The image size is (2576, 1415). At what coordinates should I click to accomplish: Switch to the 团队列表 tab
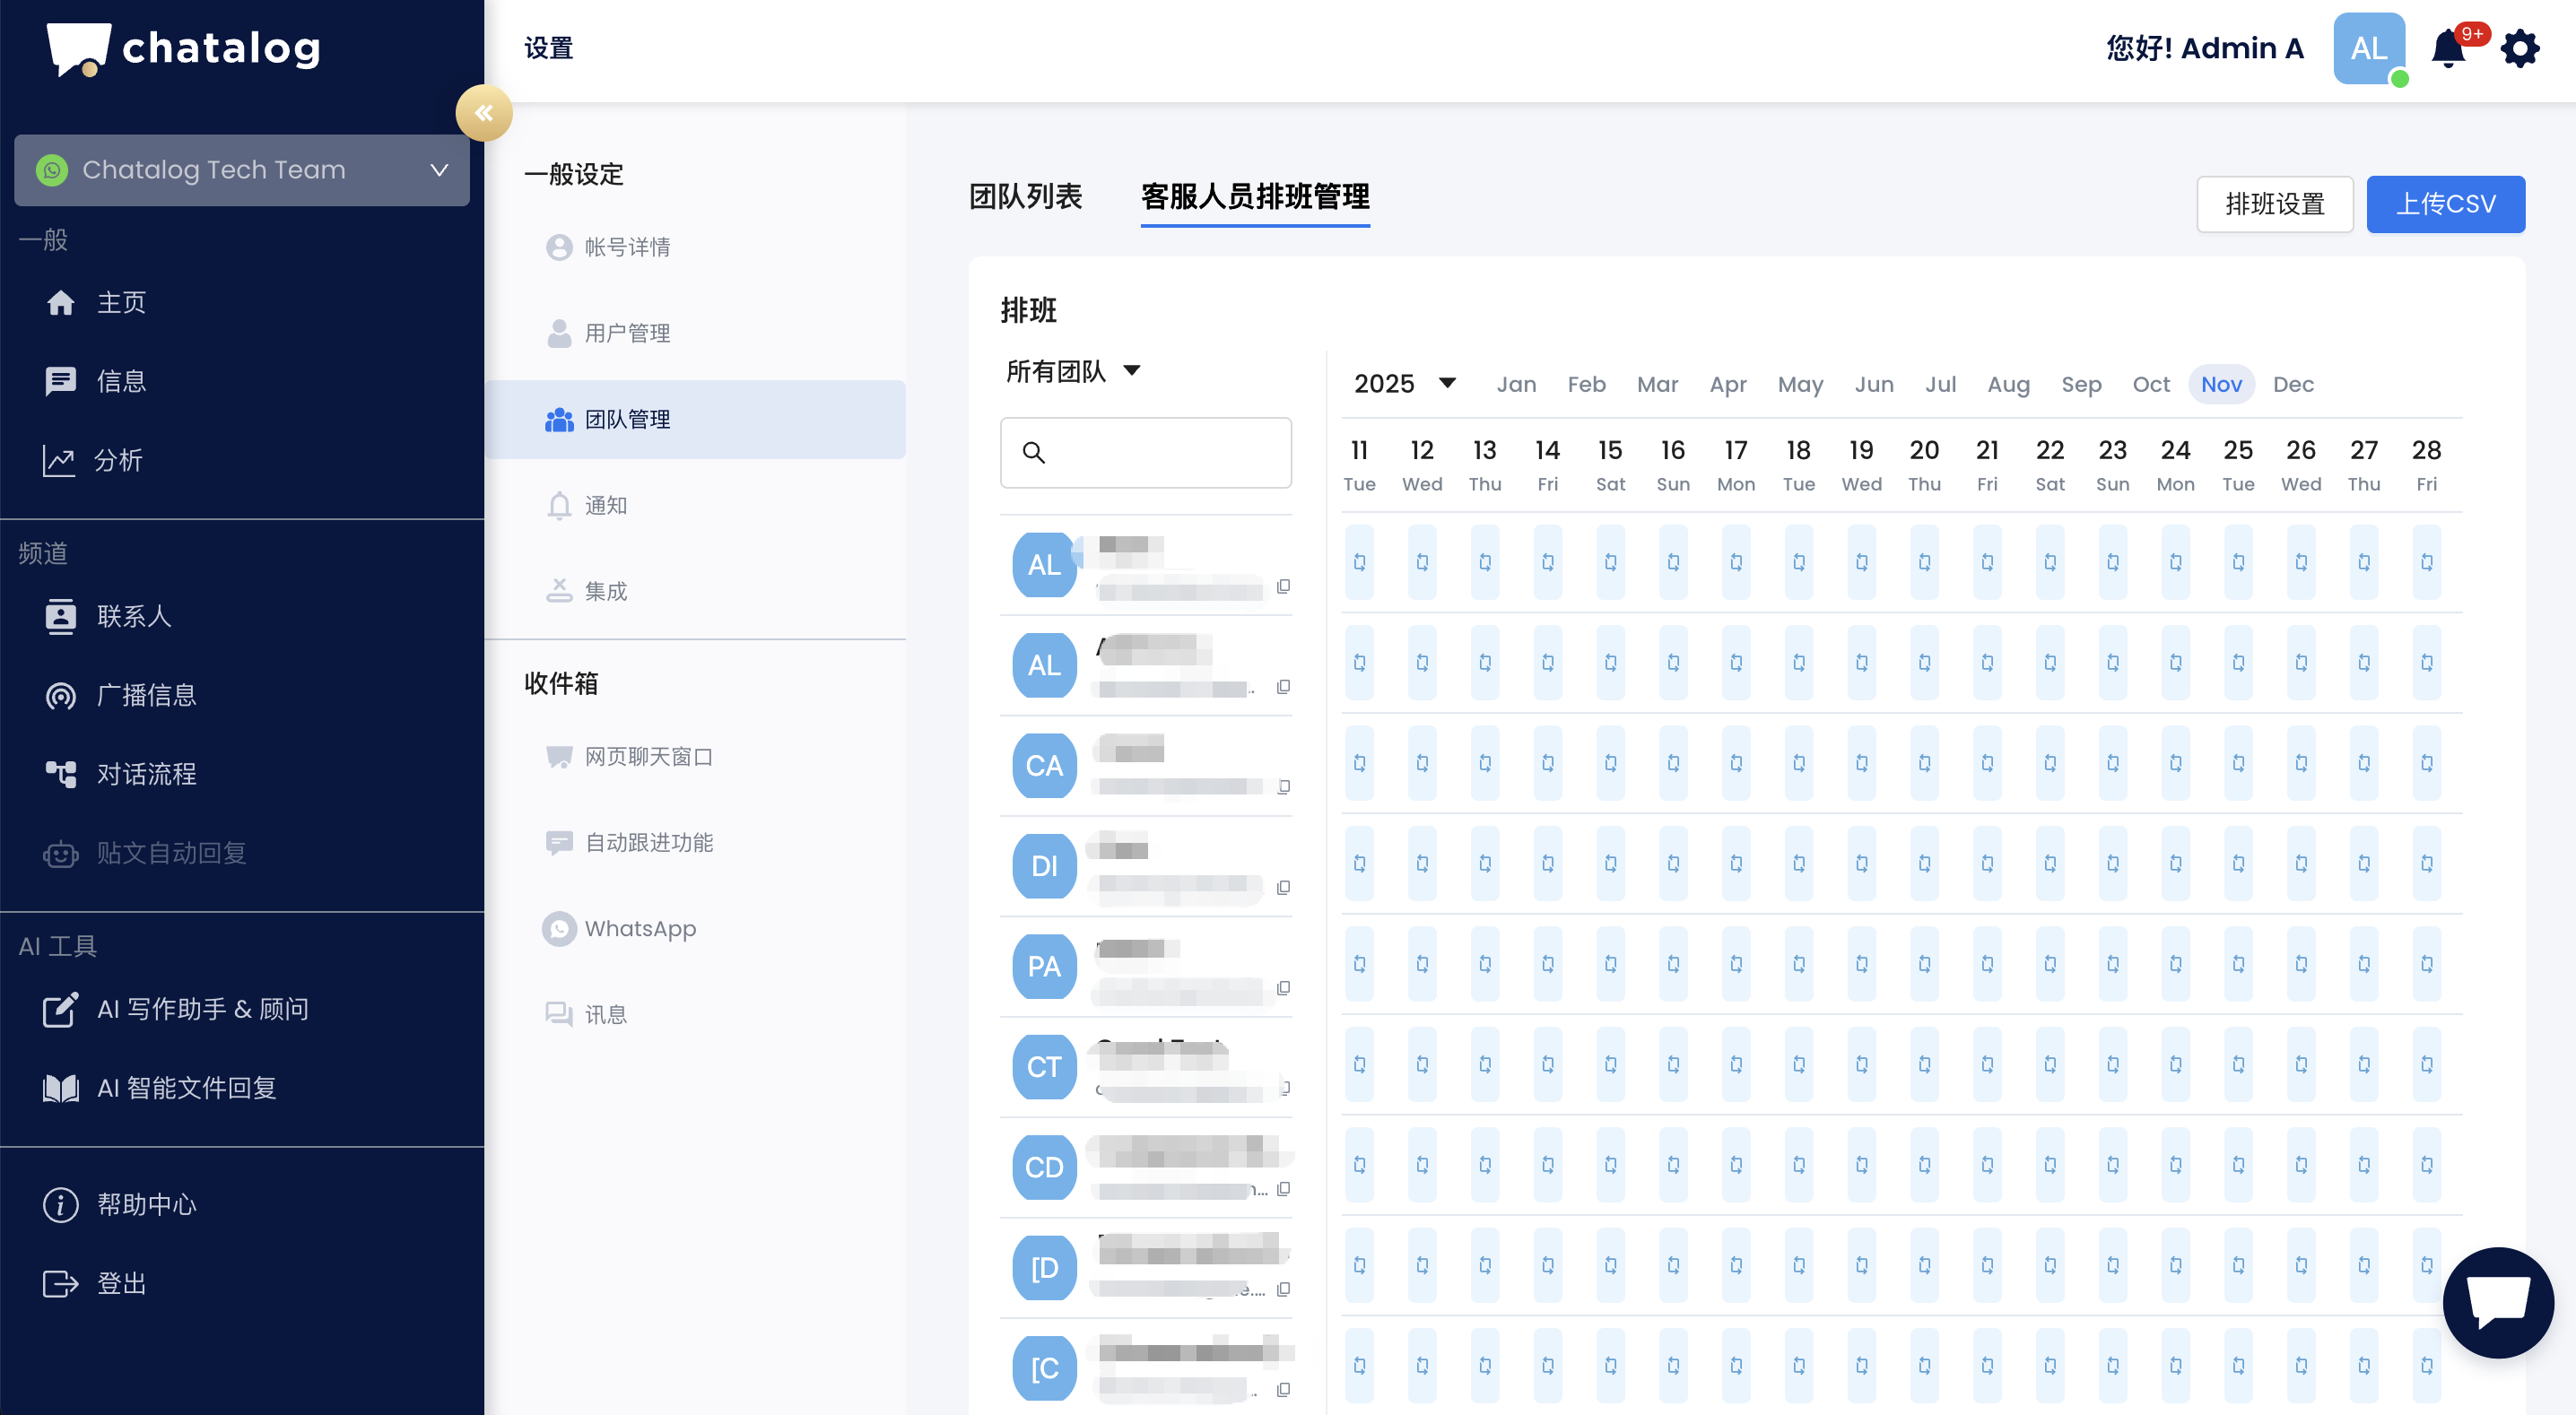pyautogui.click(x=1025, y=196)
